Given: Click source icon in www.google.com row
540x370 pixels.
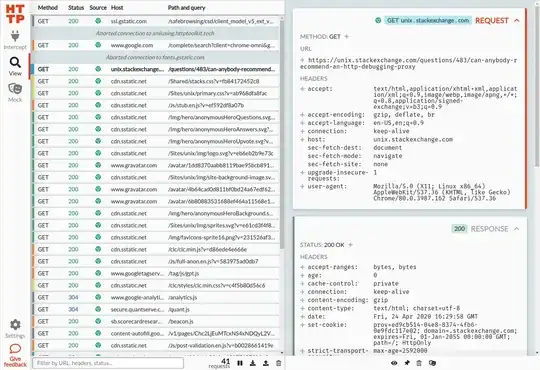Looking at the screenshot, I should (x=98, y=45).
